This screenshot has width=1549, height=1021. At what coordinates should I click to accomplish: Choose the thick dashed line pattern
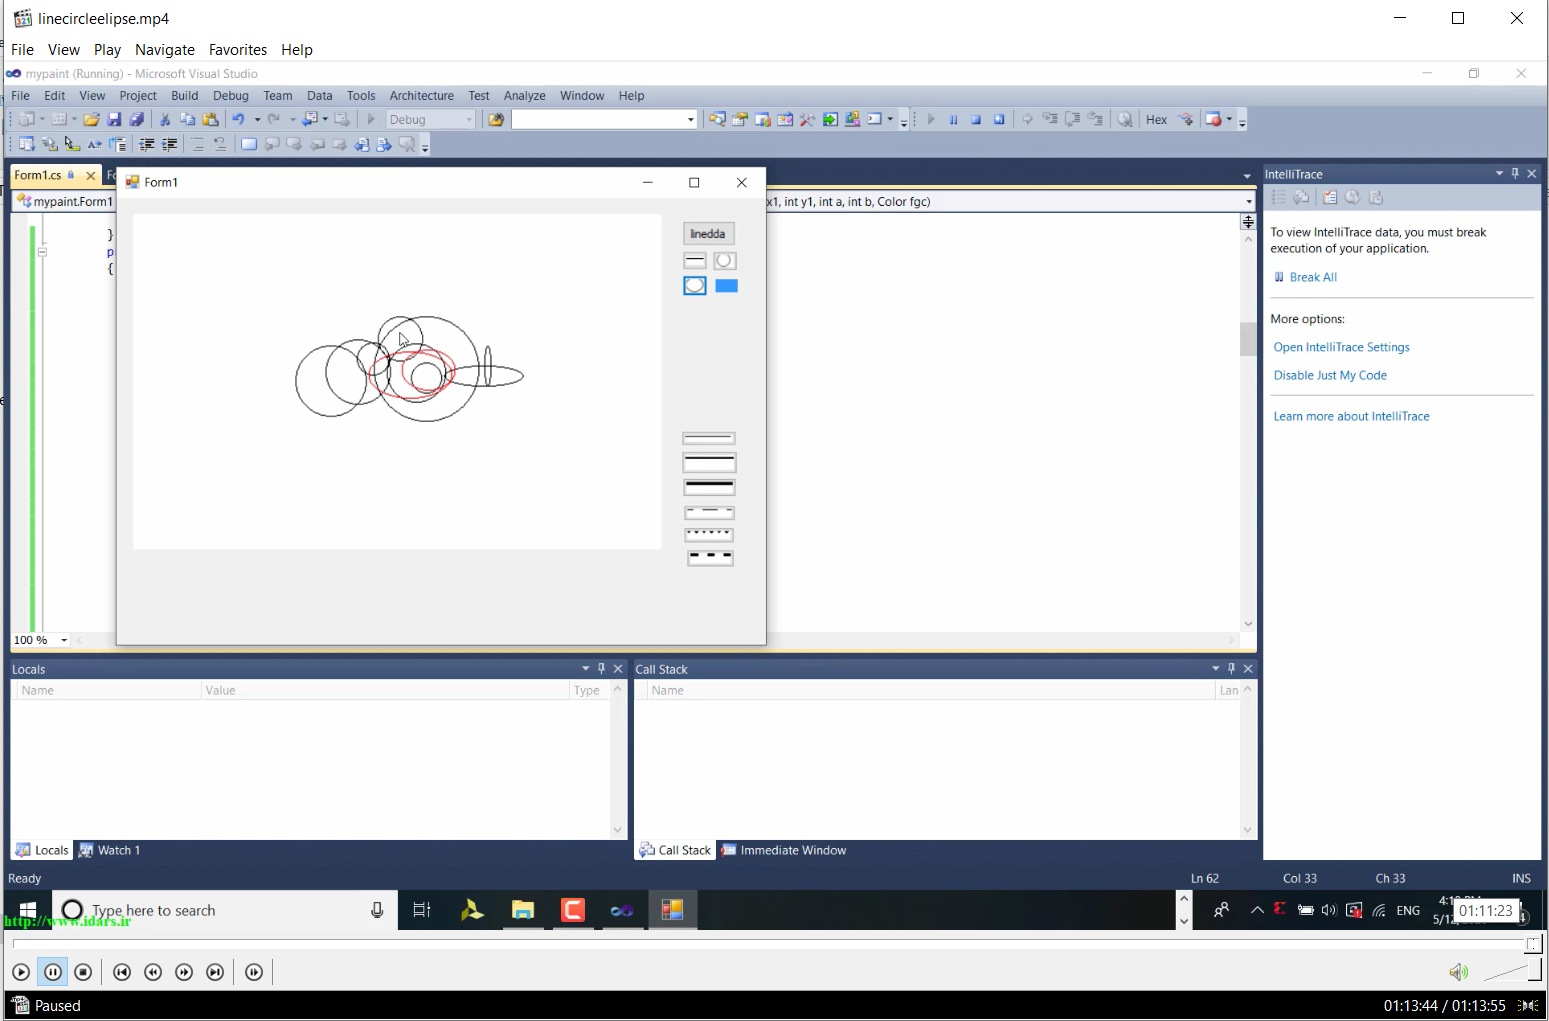pos(710,557)
